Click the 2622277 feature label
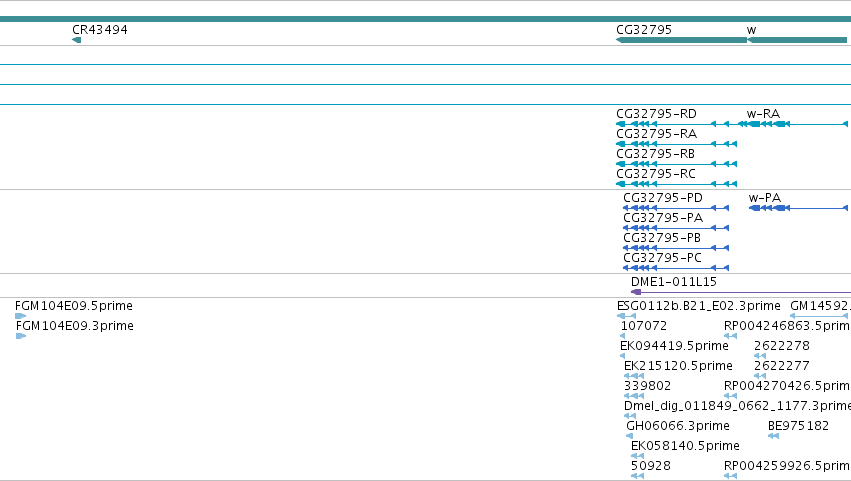The width and height of the screenshot is (851, 481). pyautogui.click(x=782, y=366)
